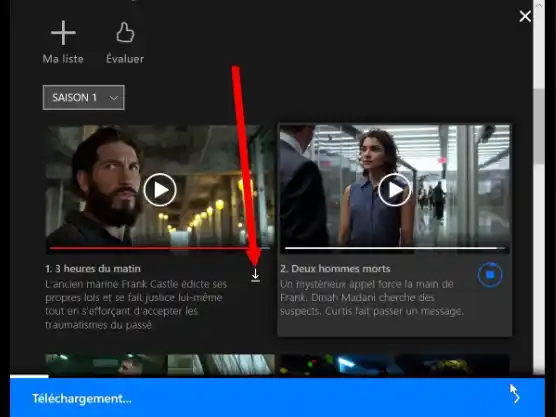
Task: Open the Téléchargement status bar chevron
Action: (517, 398)
